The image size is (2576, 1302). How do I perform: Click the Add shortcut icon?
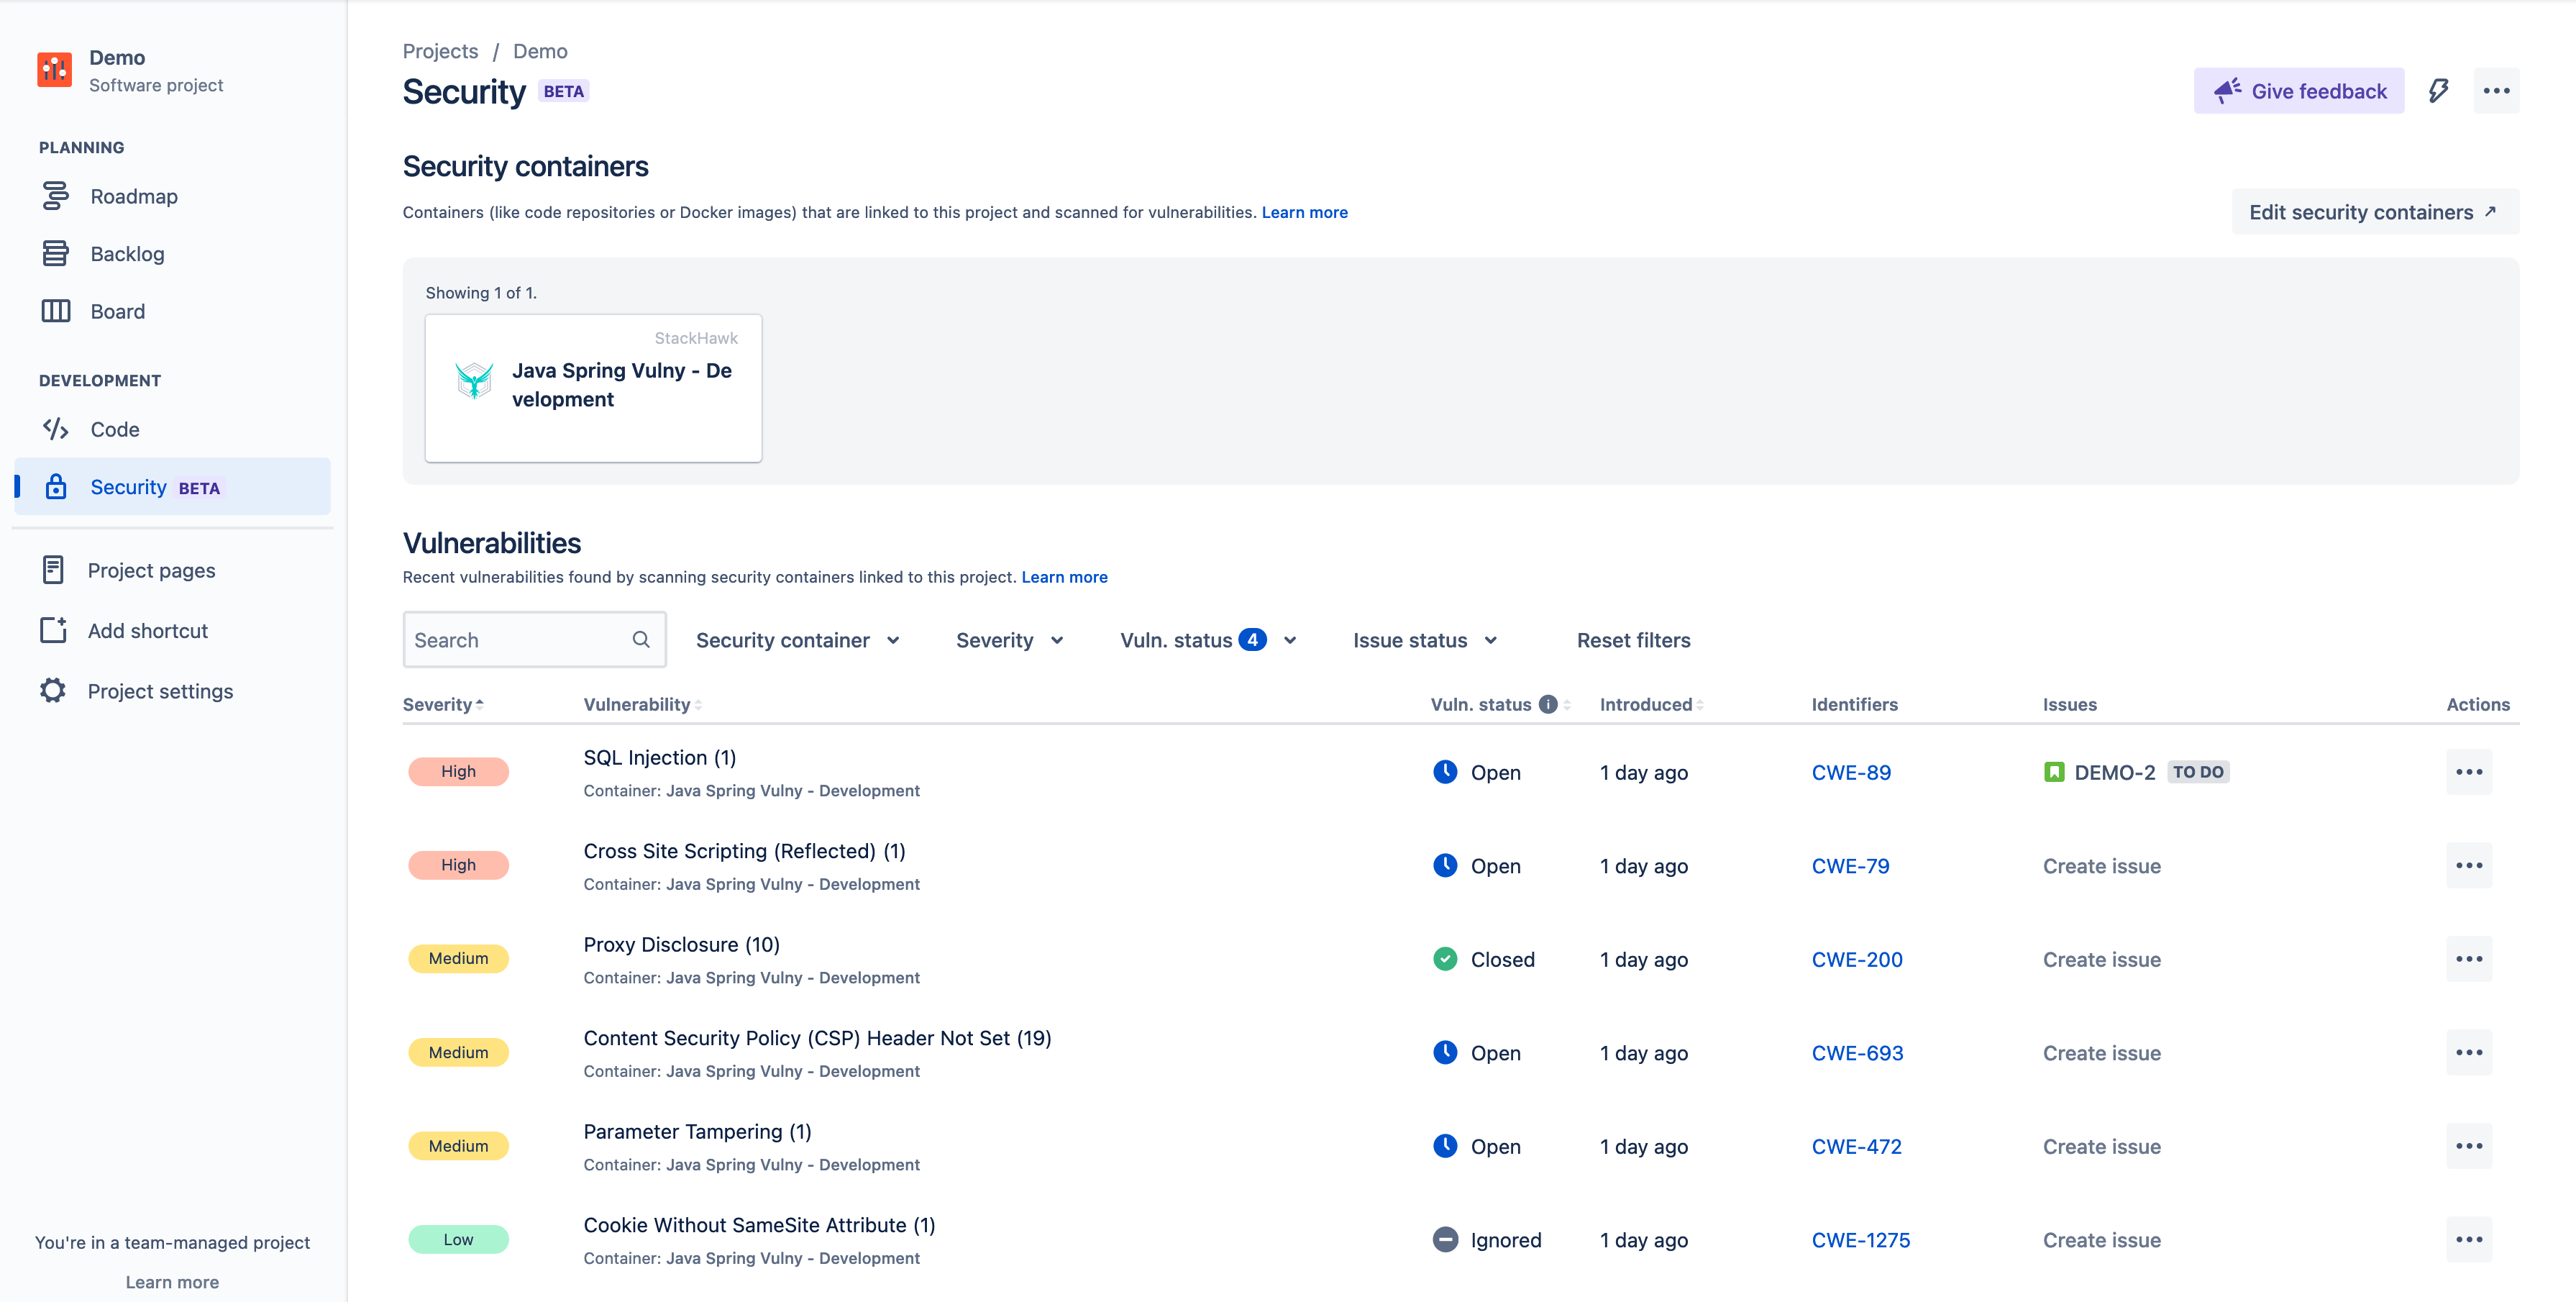54,630
